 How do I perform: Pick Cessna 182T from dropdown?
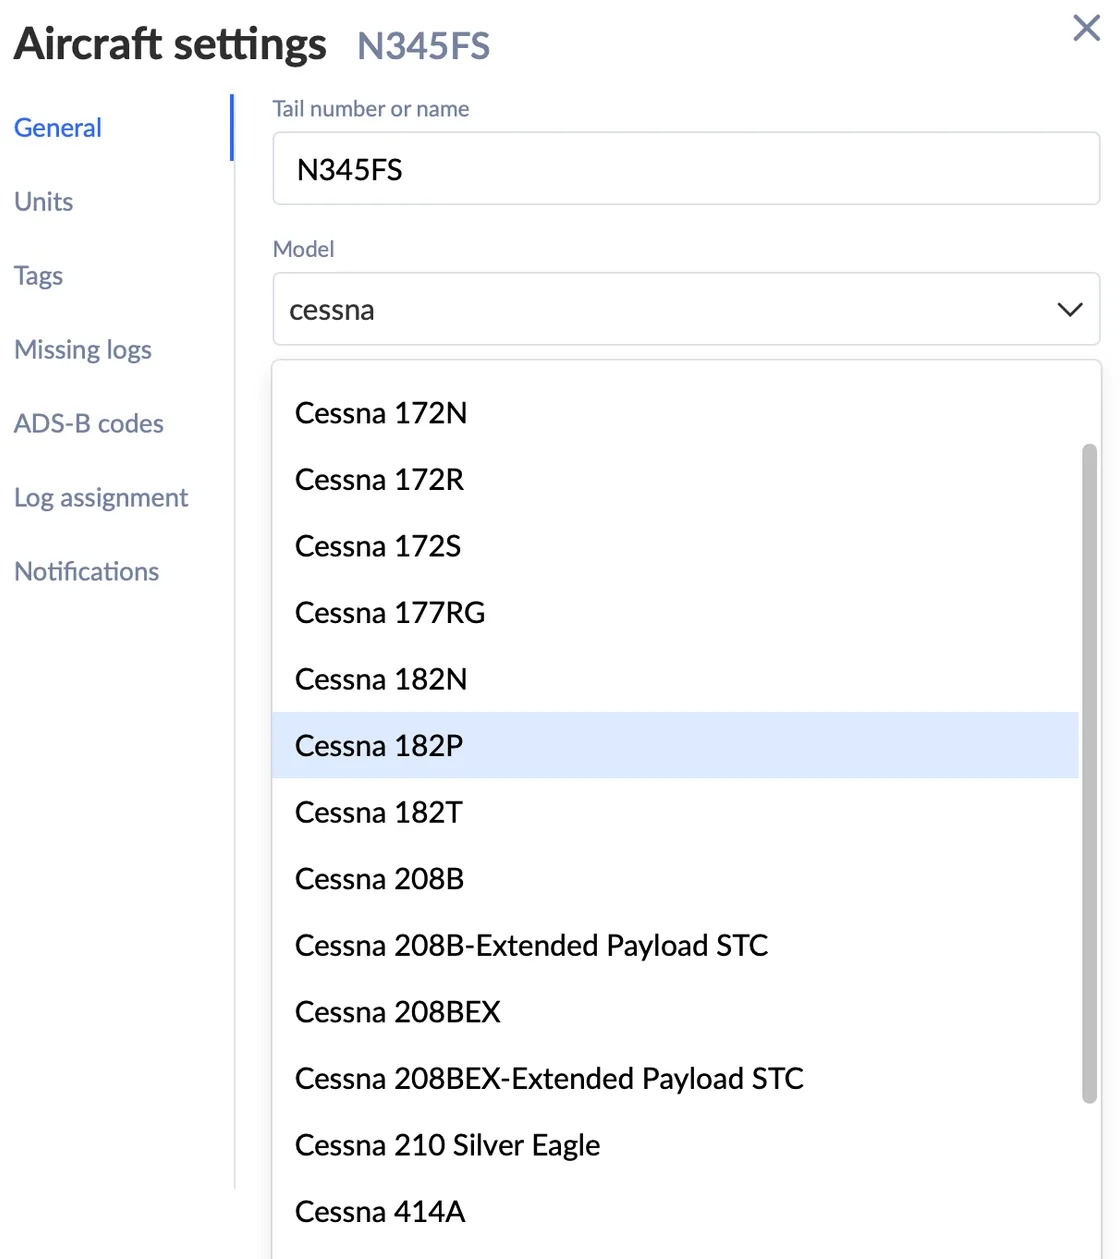675,812
